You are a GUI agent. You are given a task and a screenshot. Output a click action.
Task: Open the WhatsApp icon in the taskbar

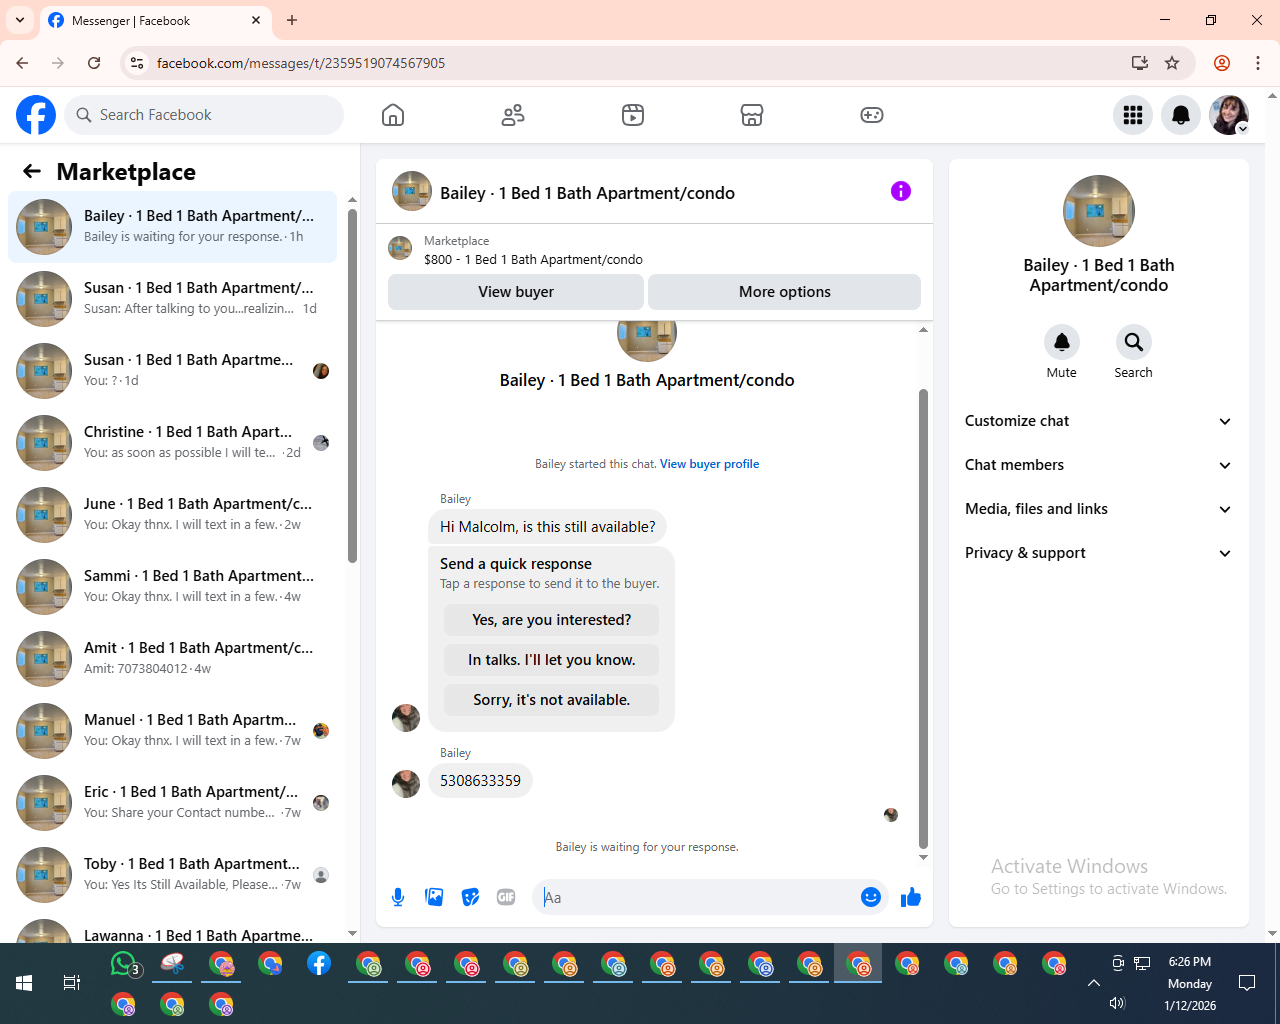[x=123, y=964]
